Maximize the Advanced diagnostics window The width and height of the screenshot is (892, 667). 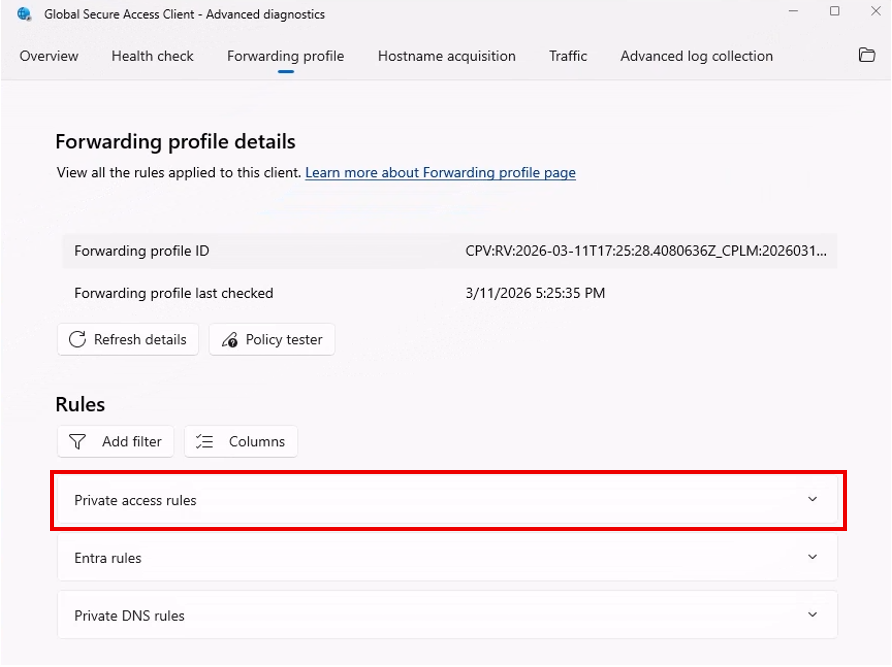pyautogui.click(x=835, y=11)
